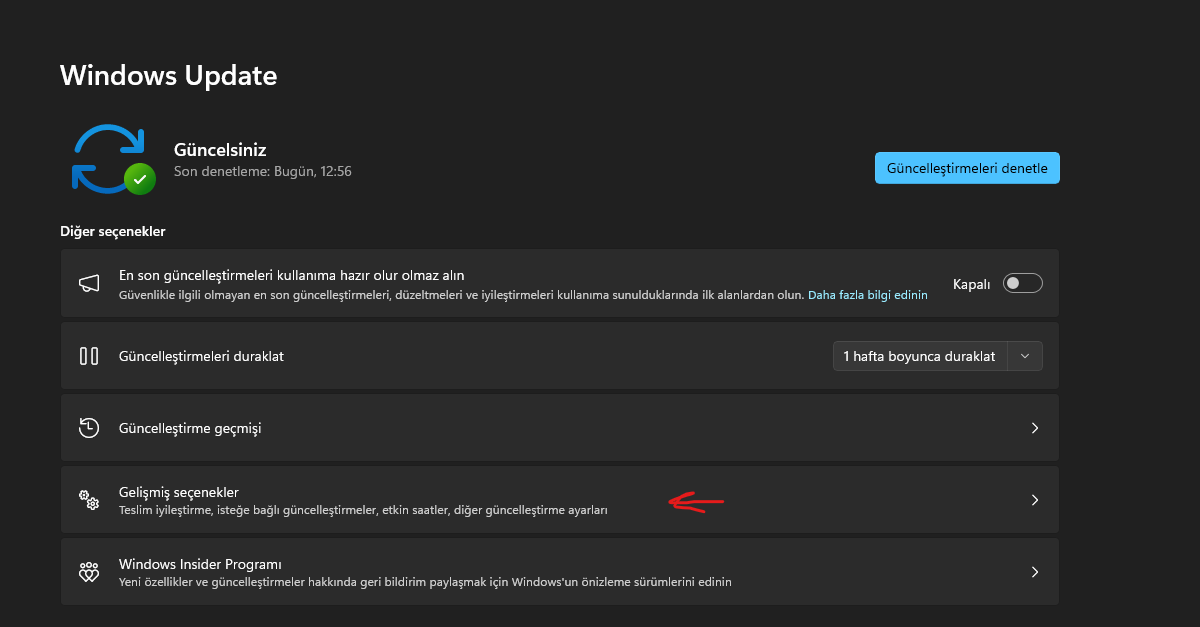Viewport: 1200px width, 627px height.
Task: Click the history clock icon
Action: click(x=89, y=428)
